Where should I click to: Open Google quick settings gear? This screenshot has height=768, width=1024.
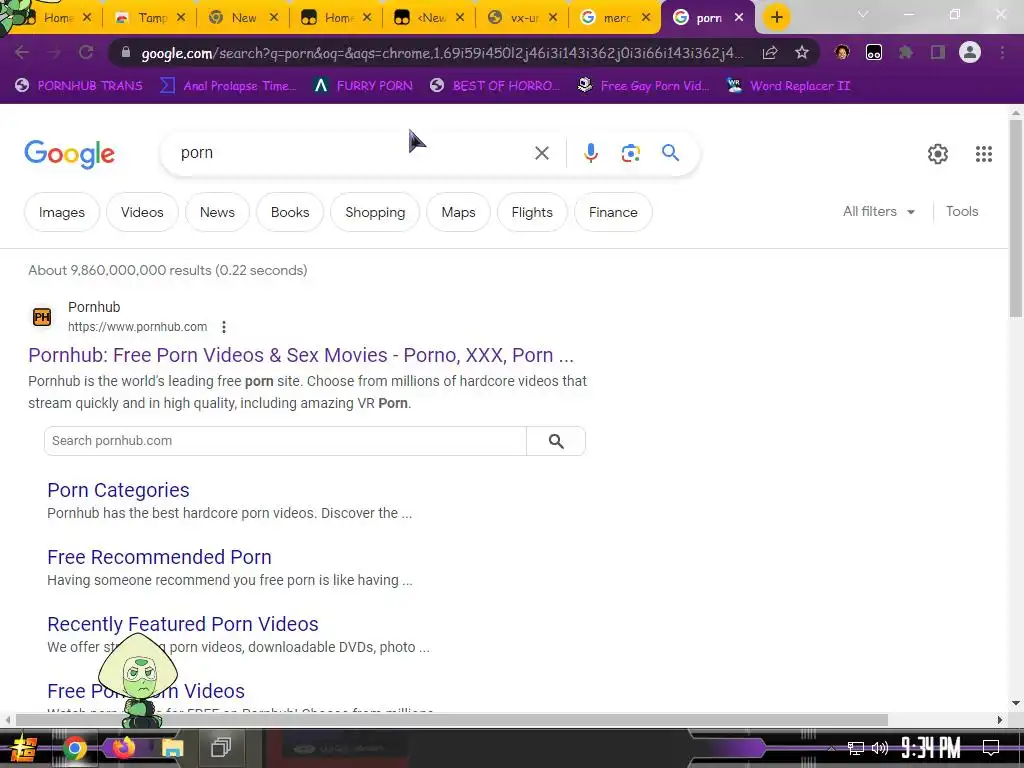click(x=938, y=154)
